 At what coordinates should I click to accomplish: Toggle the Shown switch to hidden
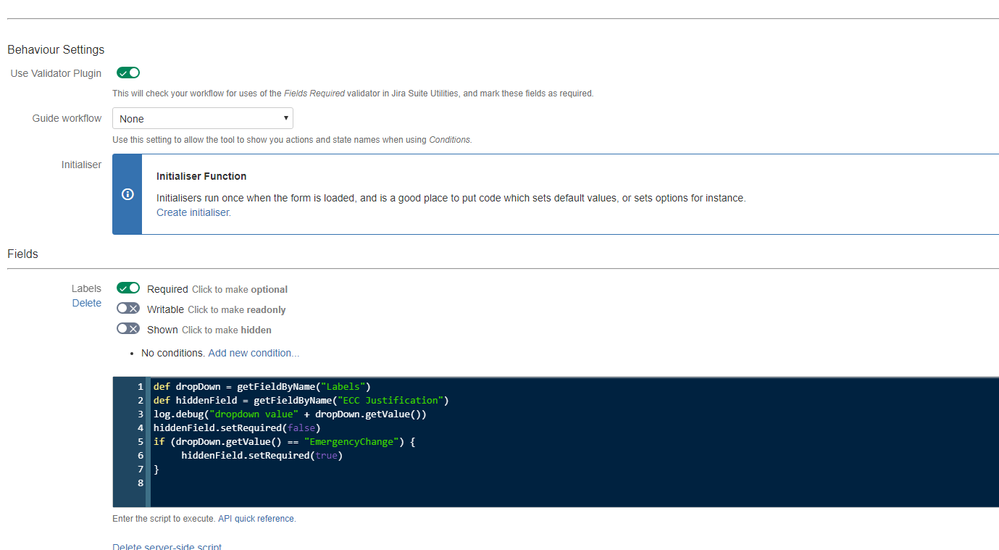click(128, 329)
